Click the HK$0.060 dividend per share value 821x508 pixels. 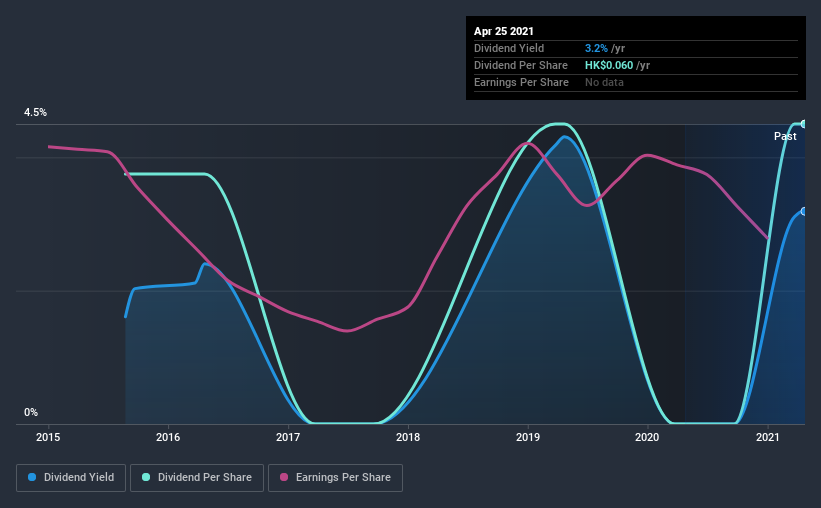tap(609, 65)
